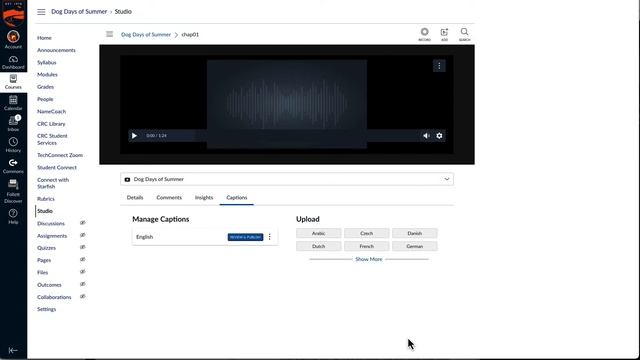The image size is (640, 360).
Task: Open Home in course navigation
Action: (44, 38)
